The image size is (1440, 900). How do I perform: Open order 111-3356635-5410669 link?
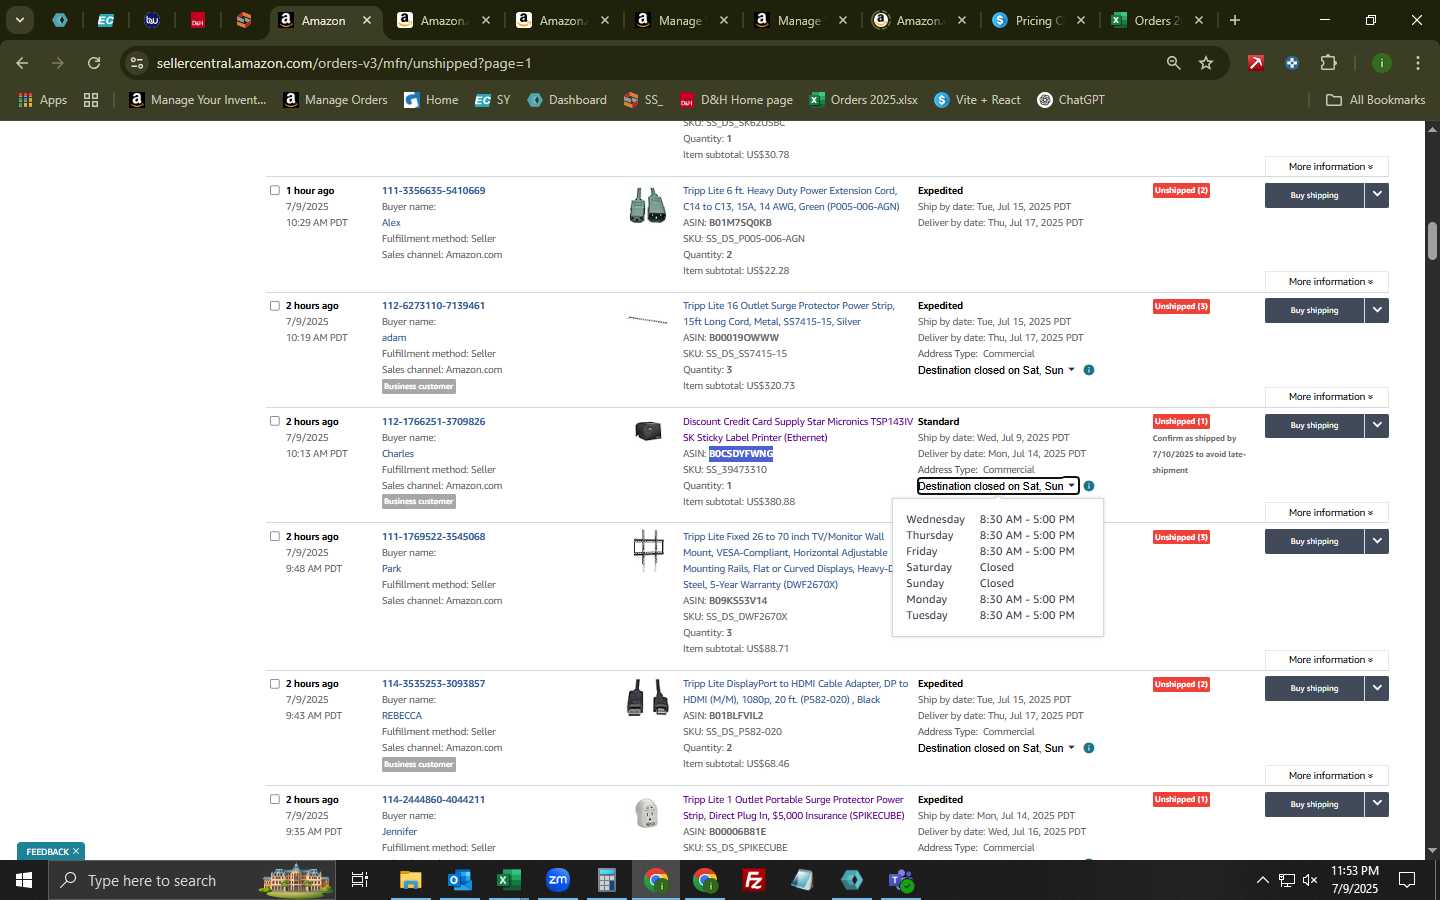coord(433,190)
